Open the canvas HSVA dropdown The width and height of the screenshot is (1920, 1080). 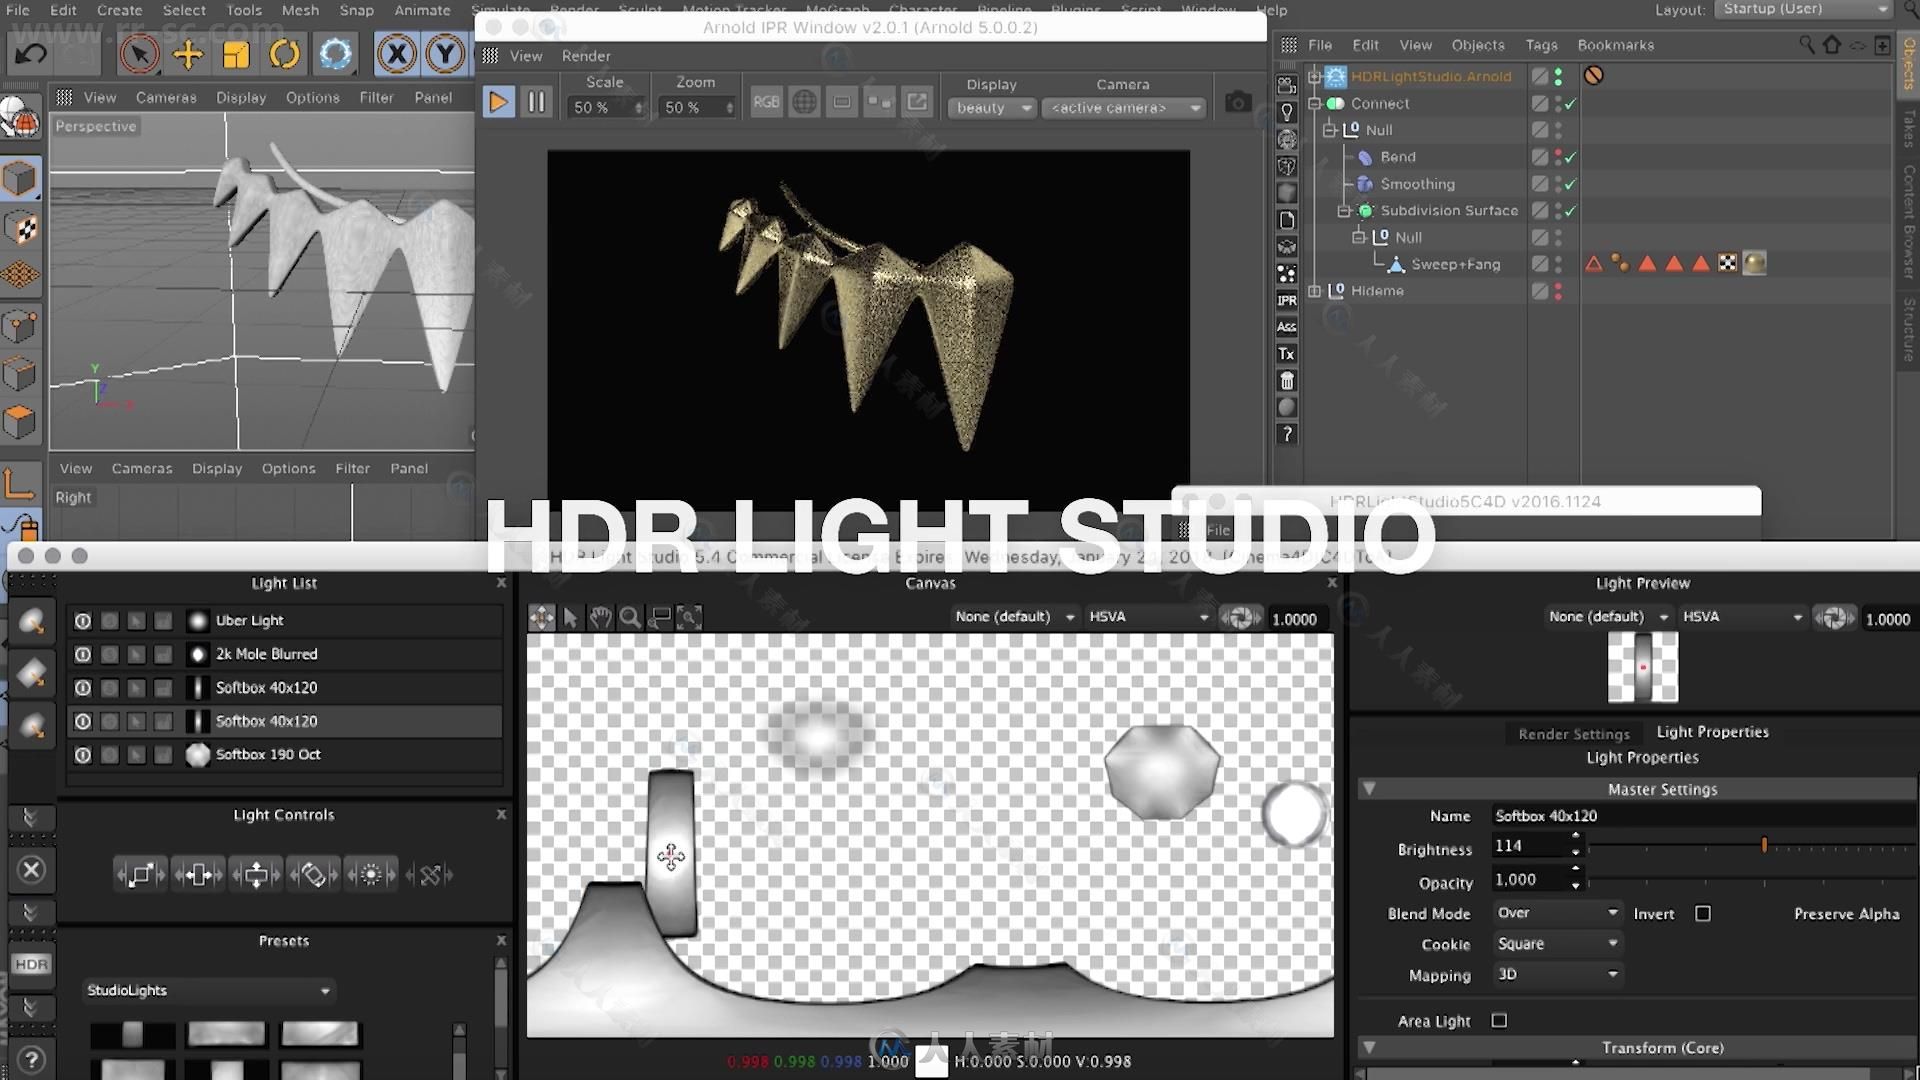point(1148,617)
